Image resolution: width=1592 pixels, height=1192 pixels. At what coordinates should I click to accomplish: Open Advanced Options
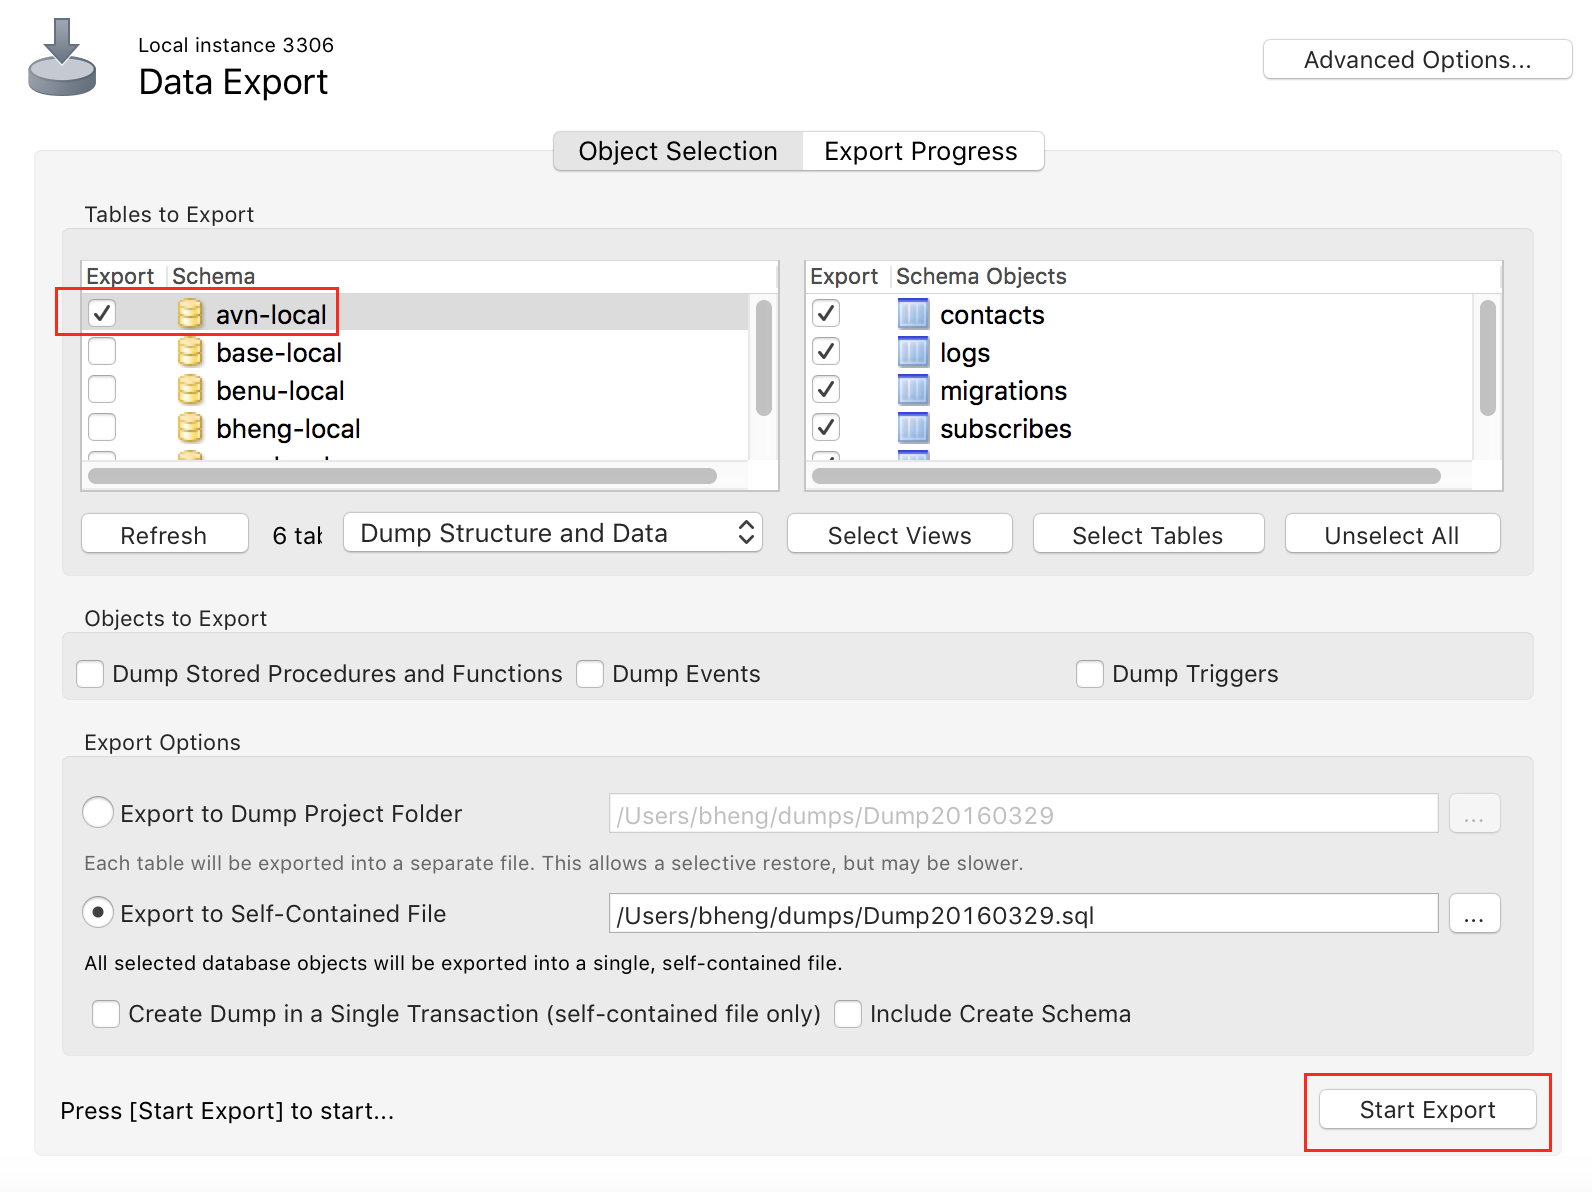tap(1417, 60)
